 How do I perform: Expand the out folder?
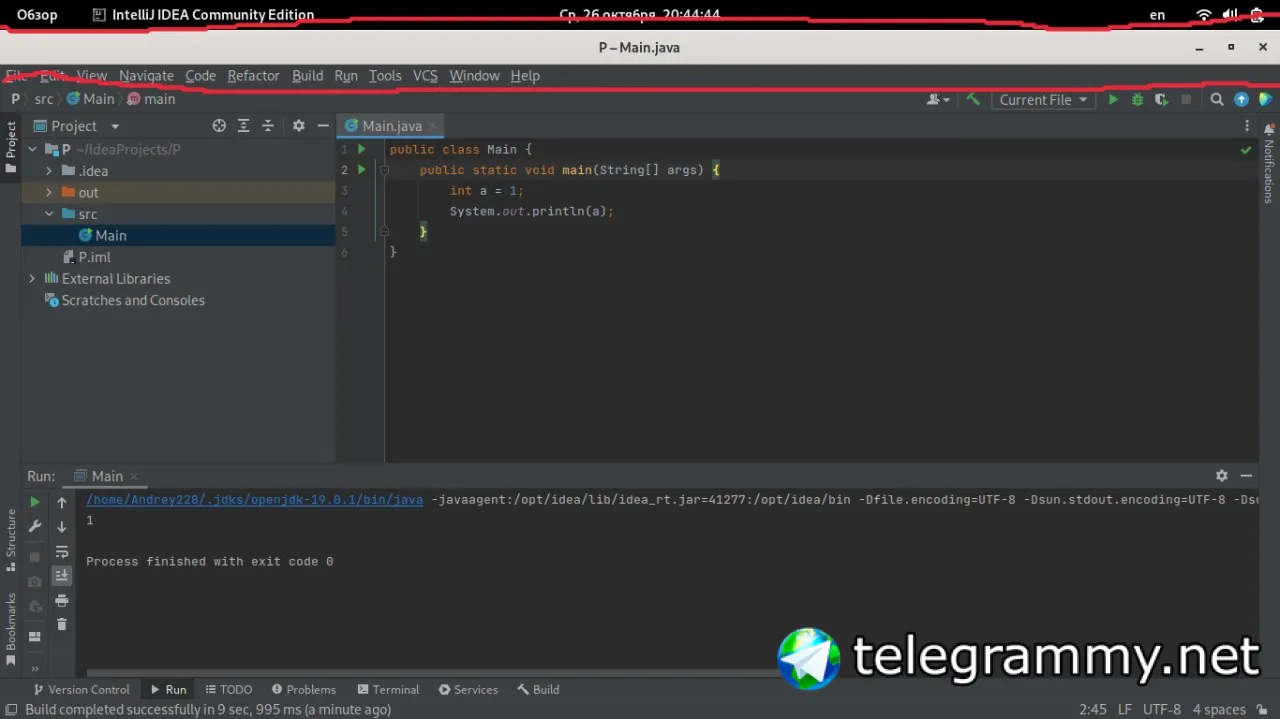(x=48, y=193)
